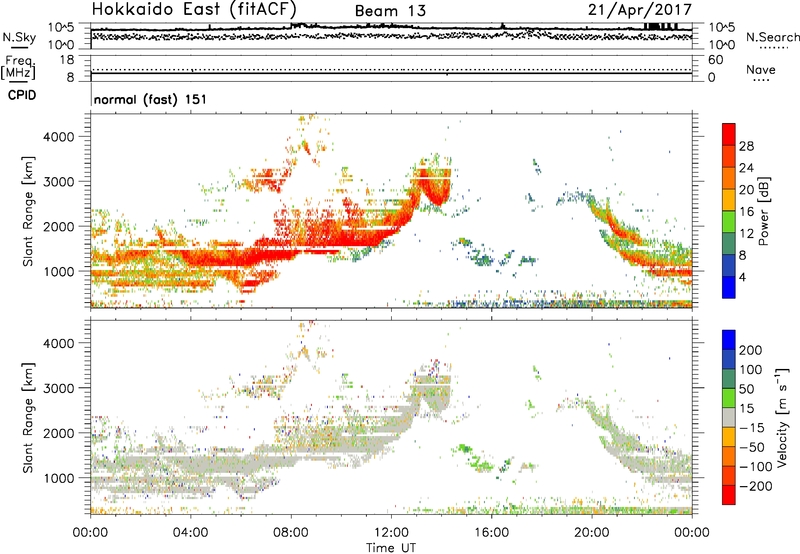Click the "100" tick on Velocity colorbar
This screenshot has height=554, width=800.
751,369
